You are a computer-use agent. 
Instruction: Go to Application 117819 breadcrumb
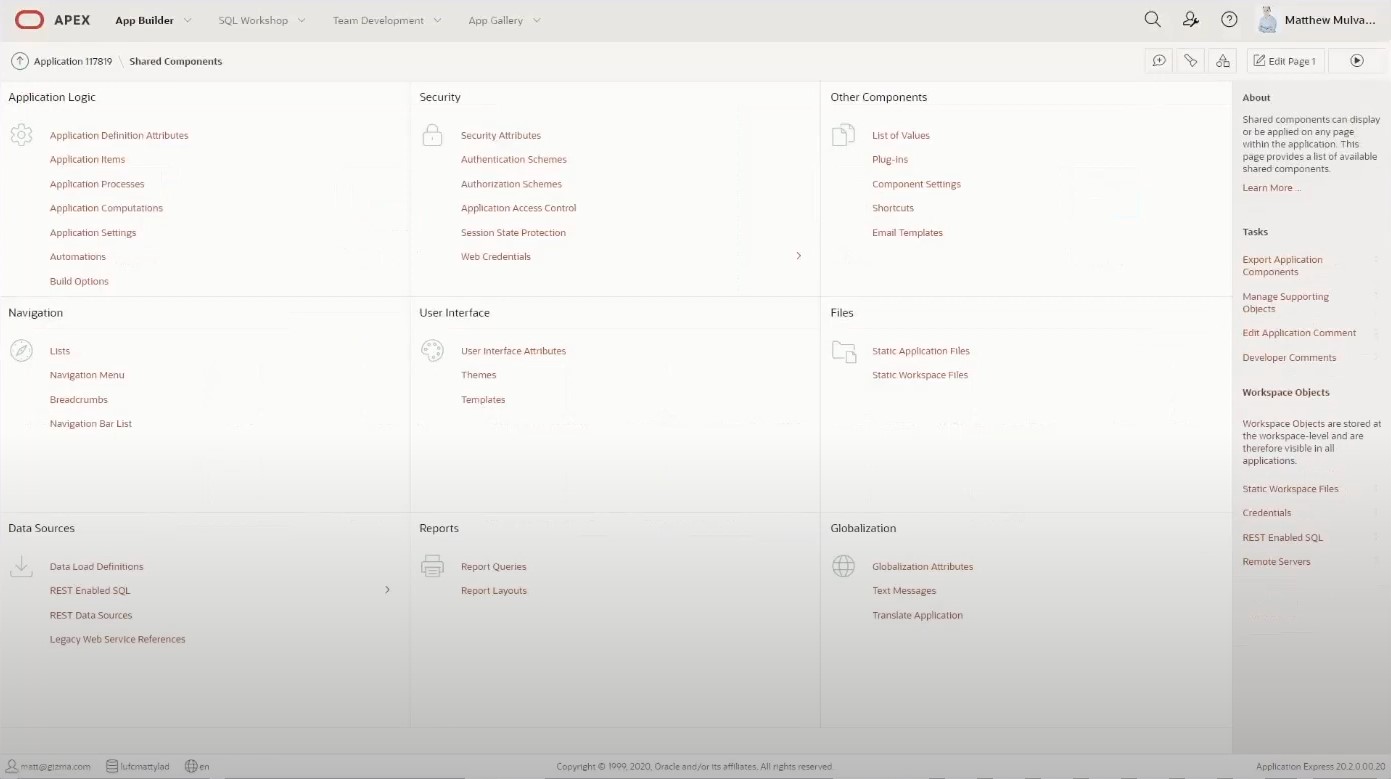[x=73, y=61]
